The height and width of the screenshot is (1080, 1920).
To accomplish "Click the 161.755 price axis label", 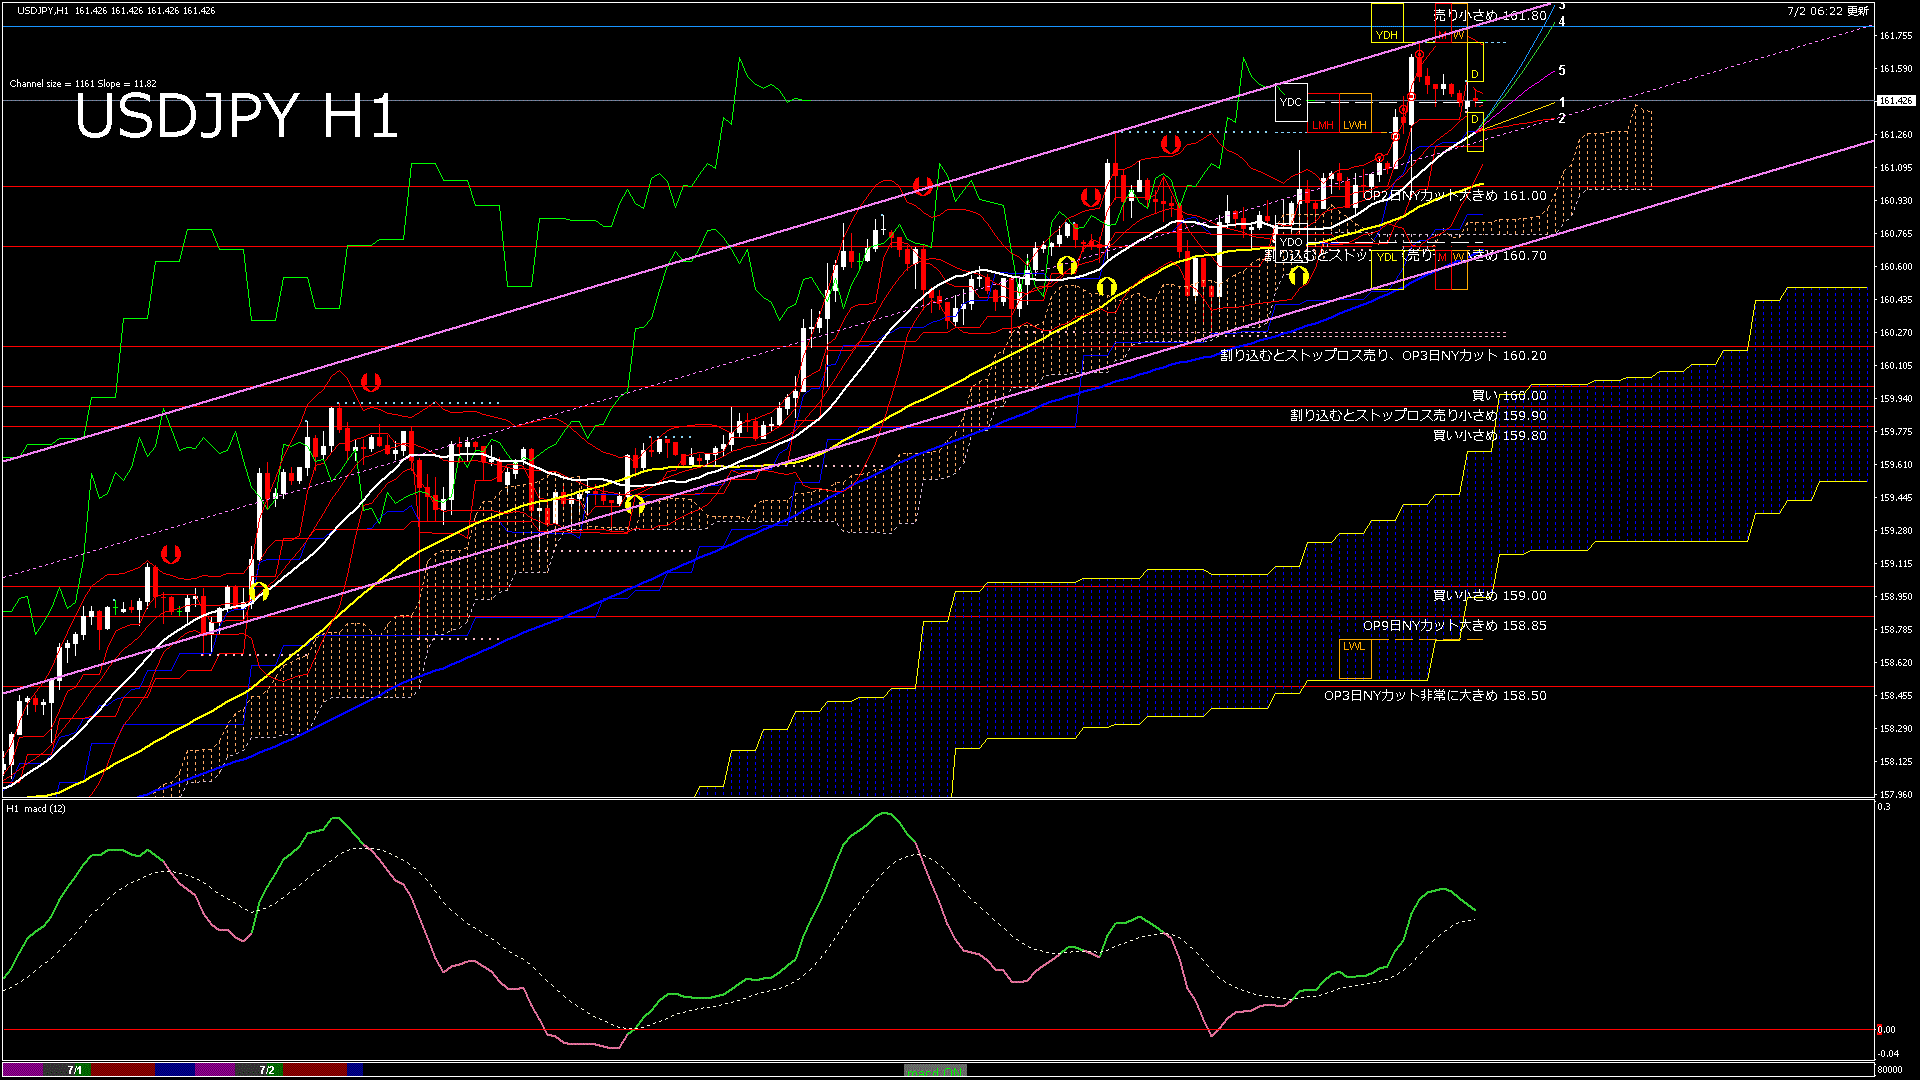I will click(x=1896, y=36).
